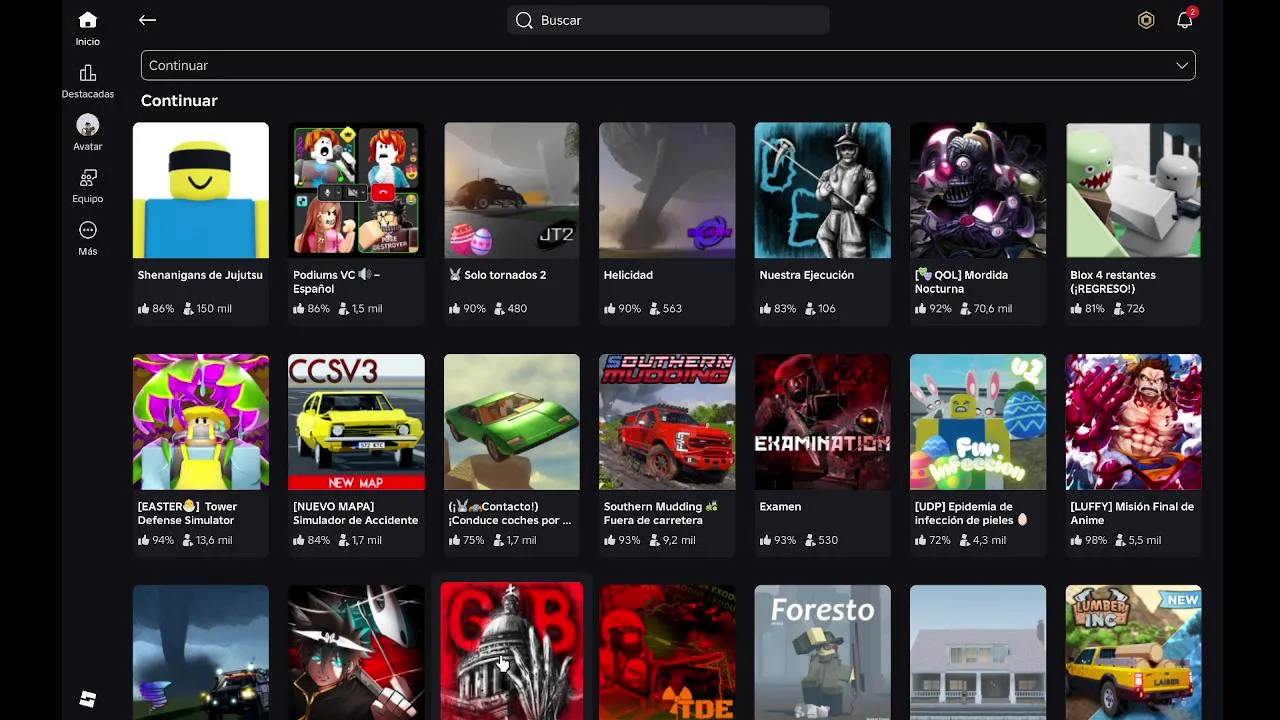1280x720 pixels.
Task: Open Destacadas charts icon in sidebar
Action: point(88,73)
